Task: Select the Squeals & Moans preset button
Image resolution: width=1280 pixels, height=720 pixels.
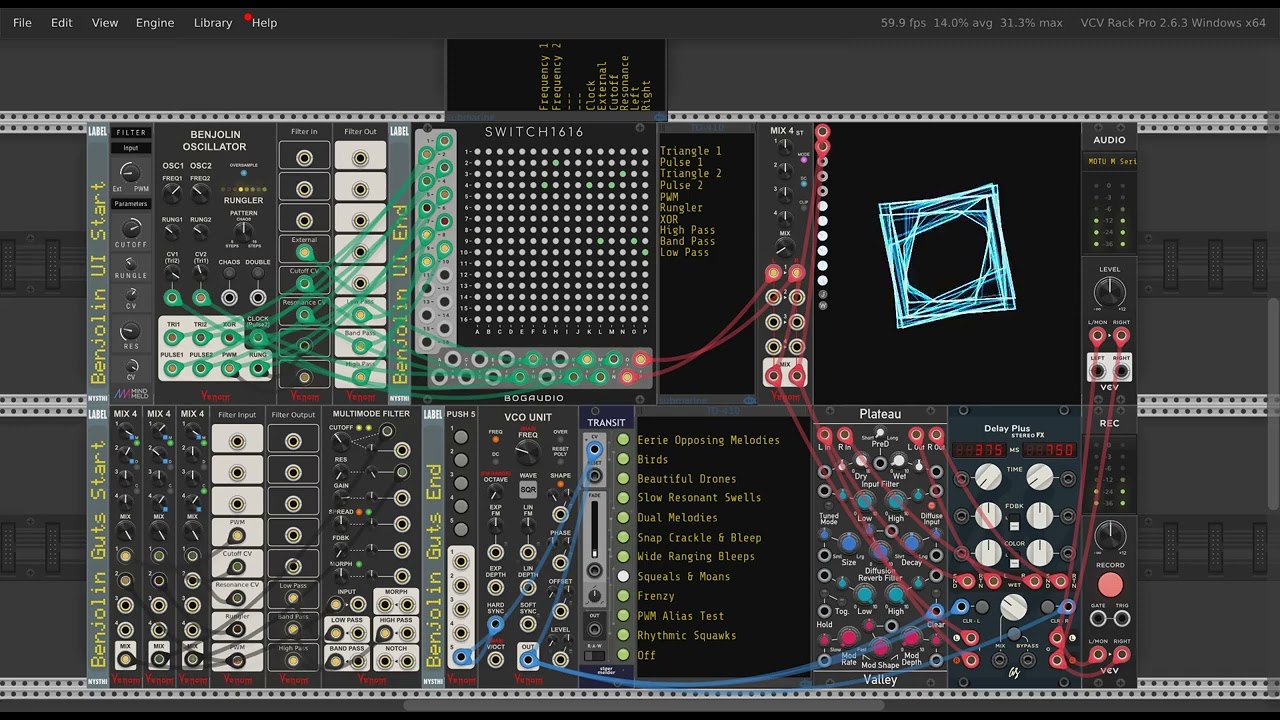Action: [623, 577]
